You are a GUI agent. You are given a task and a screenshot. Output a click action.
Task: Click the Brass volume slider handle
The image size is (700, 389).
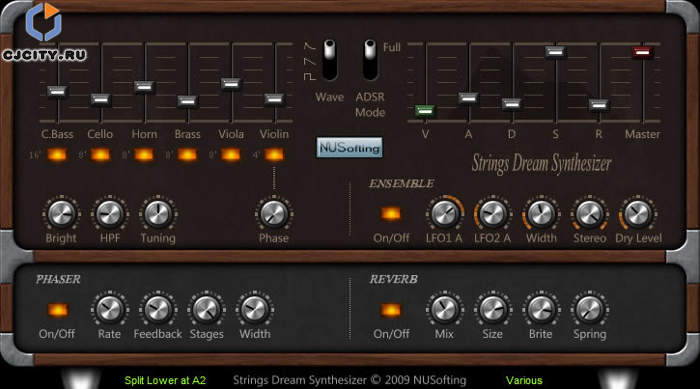point(188,101)
